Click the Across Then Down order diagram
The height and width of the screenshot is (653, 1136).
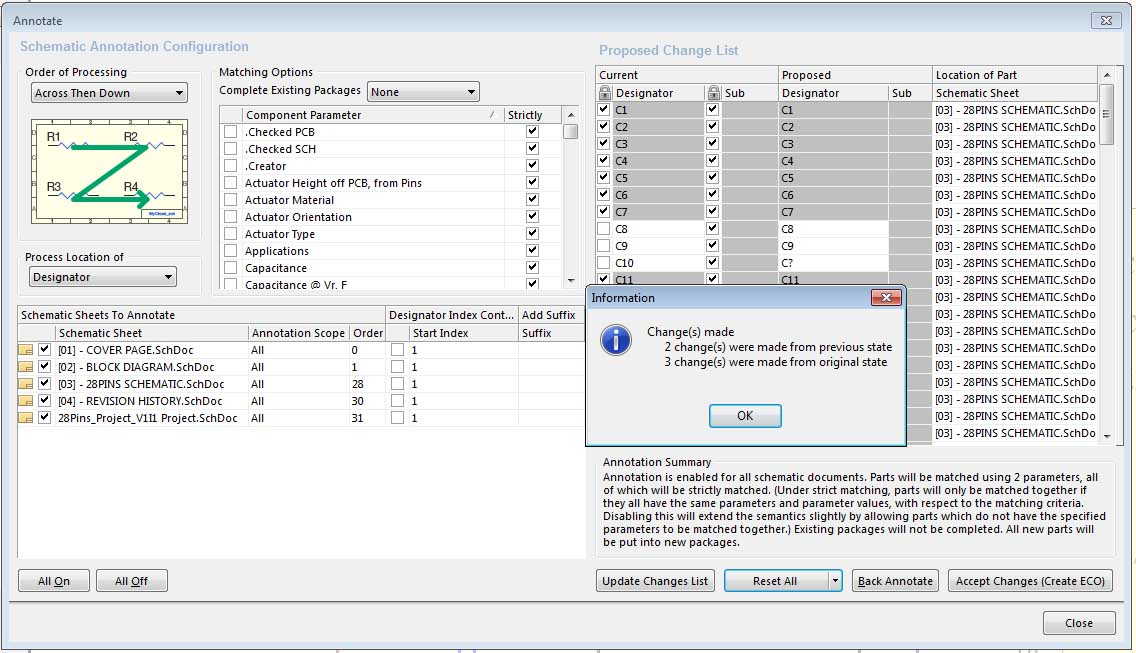pos(109,171)
